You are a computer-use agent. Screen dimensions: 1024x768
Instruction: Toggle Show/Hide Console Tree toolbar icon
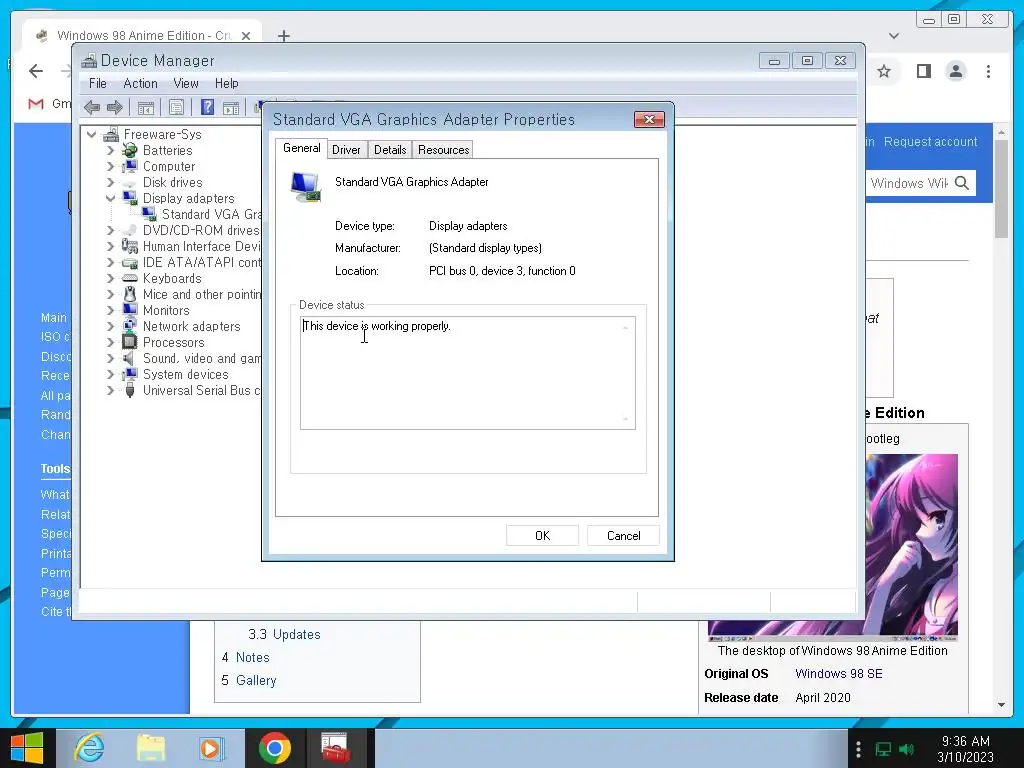[146, 107]
